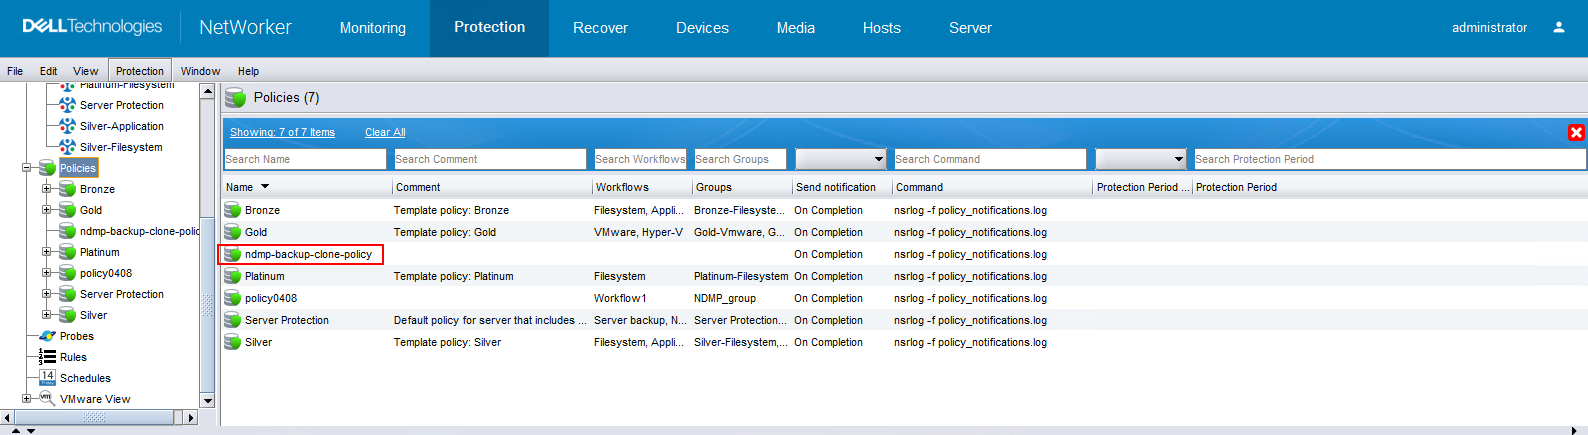Click the Policies header database icon
The width and height of the screenshot is (1588, 435).
pyautogui.click(x=236, y=97)
